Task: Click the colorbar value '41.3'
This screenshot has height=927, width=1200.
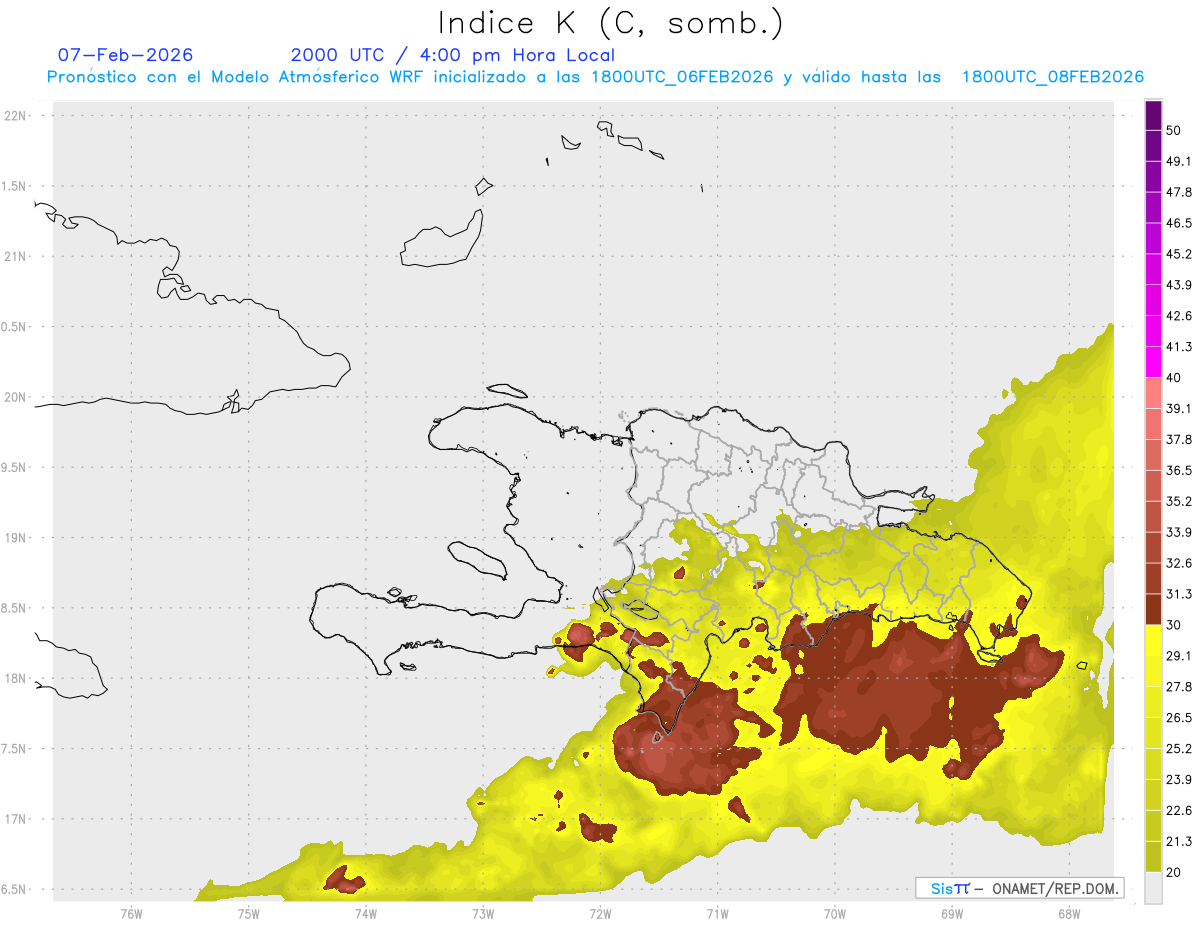Action: click(1179, 347)
